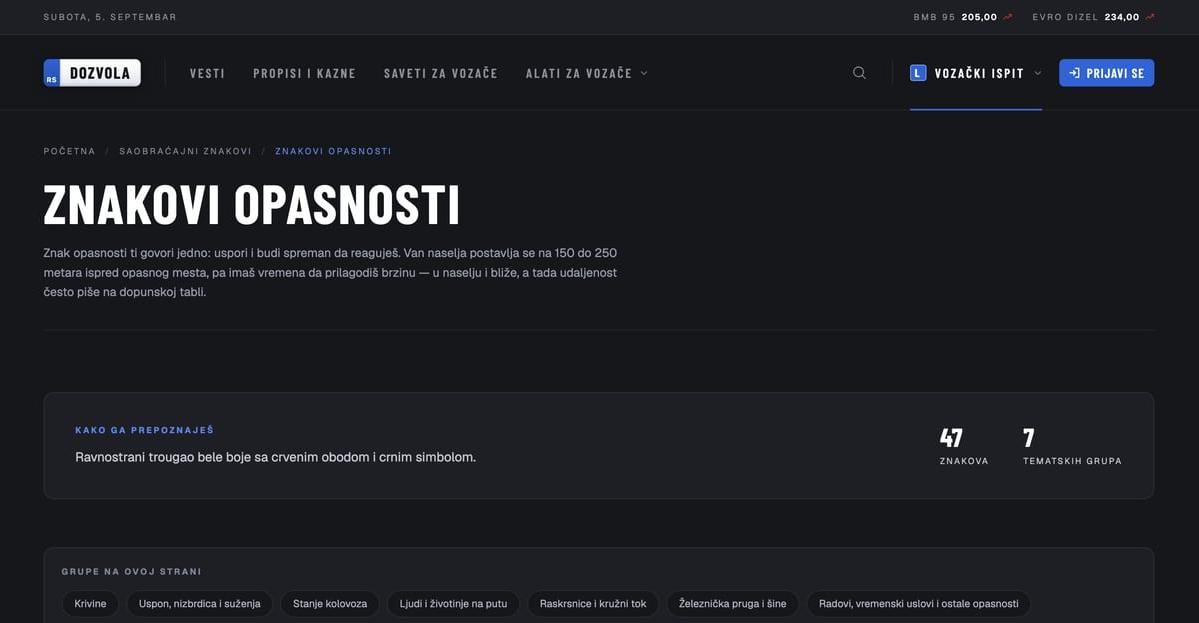Click Znakovi opasnosti breadcrumb
Viewport: 1199px width, 623px height.
coord(333,151)
